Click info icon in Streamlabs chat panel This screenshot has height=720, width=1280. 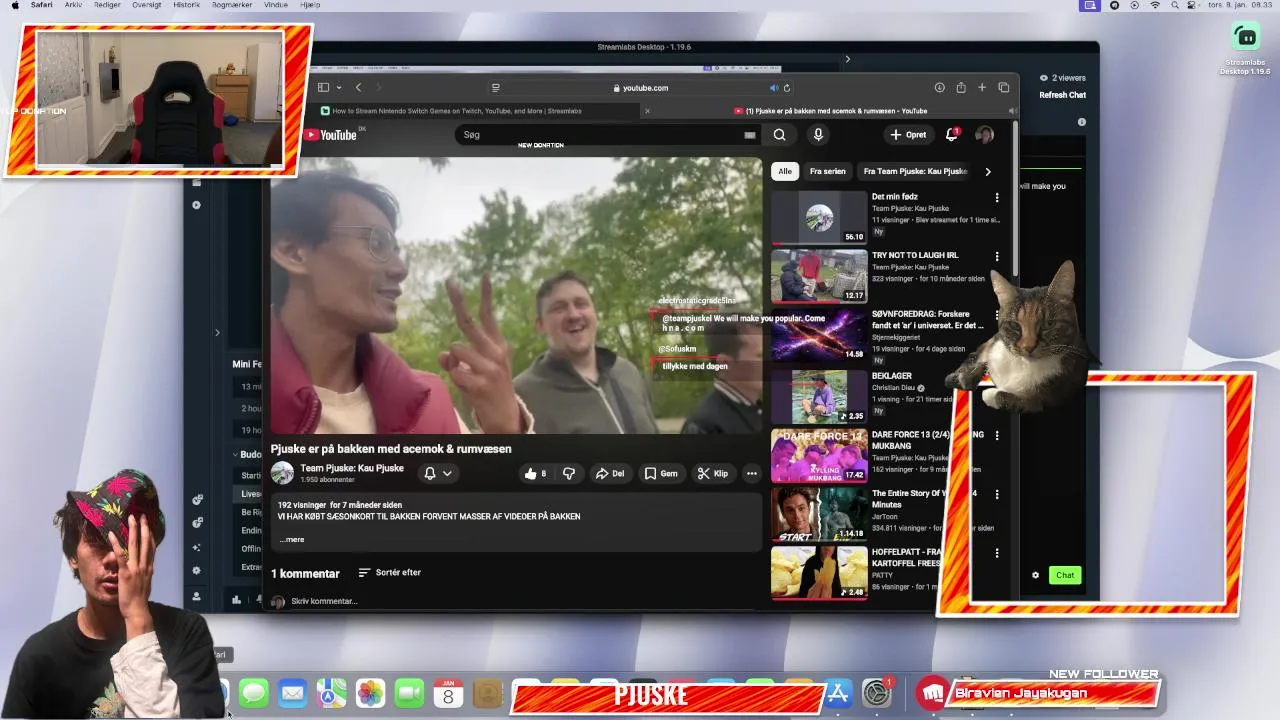pyautogui.click(x=1081, y=122)
